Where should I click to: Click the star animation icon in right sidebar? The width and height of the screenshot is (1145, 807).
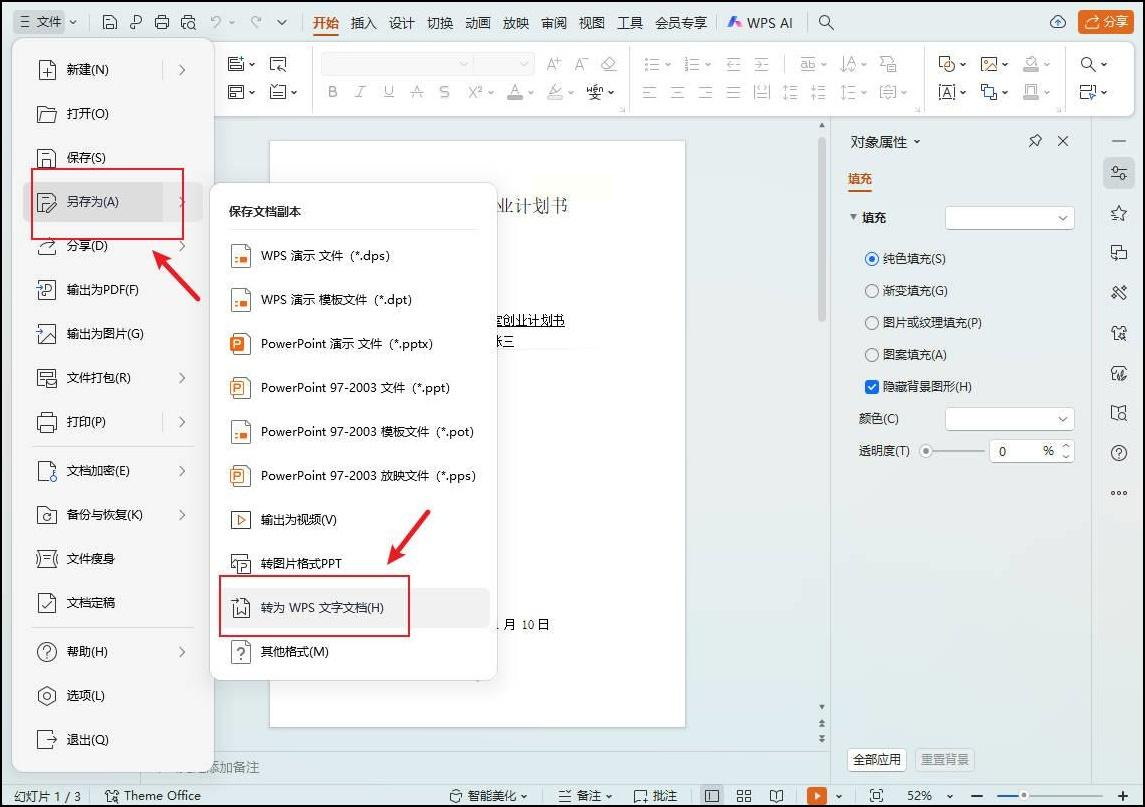tap(1119, 213)
